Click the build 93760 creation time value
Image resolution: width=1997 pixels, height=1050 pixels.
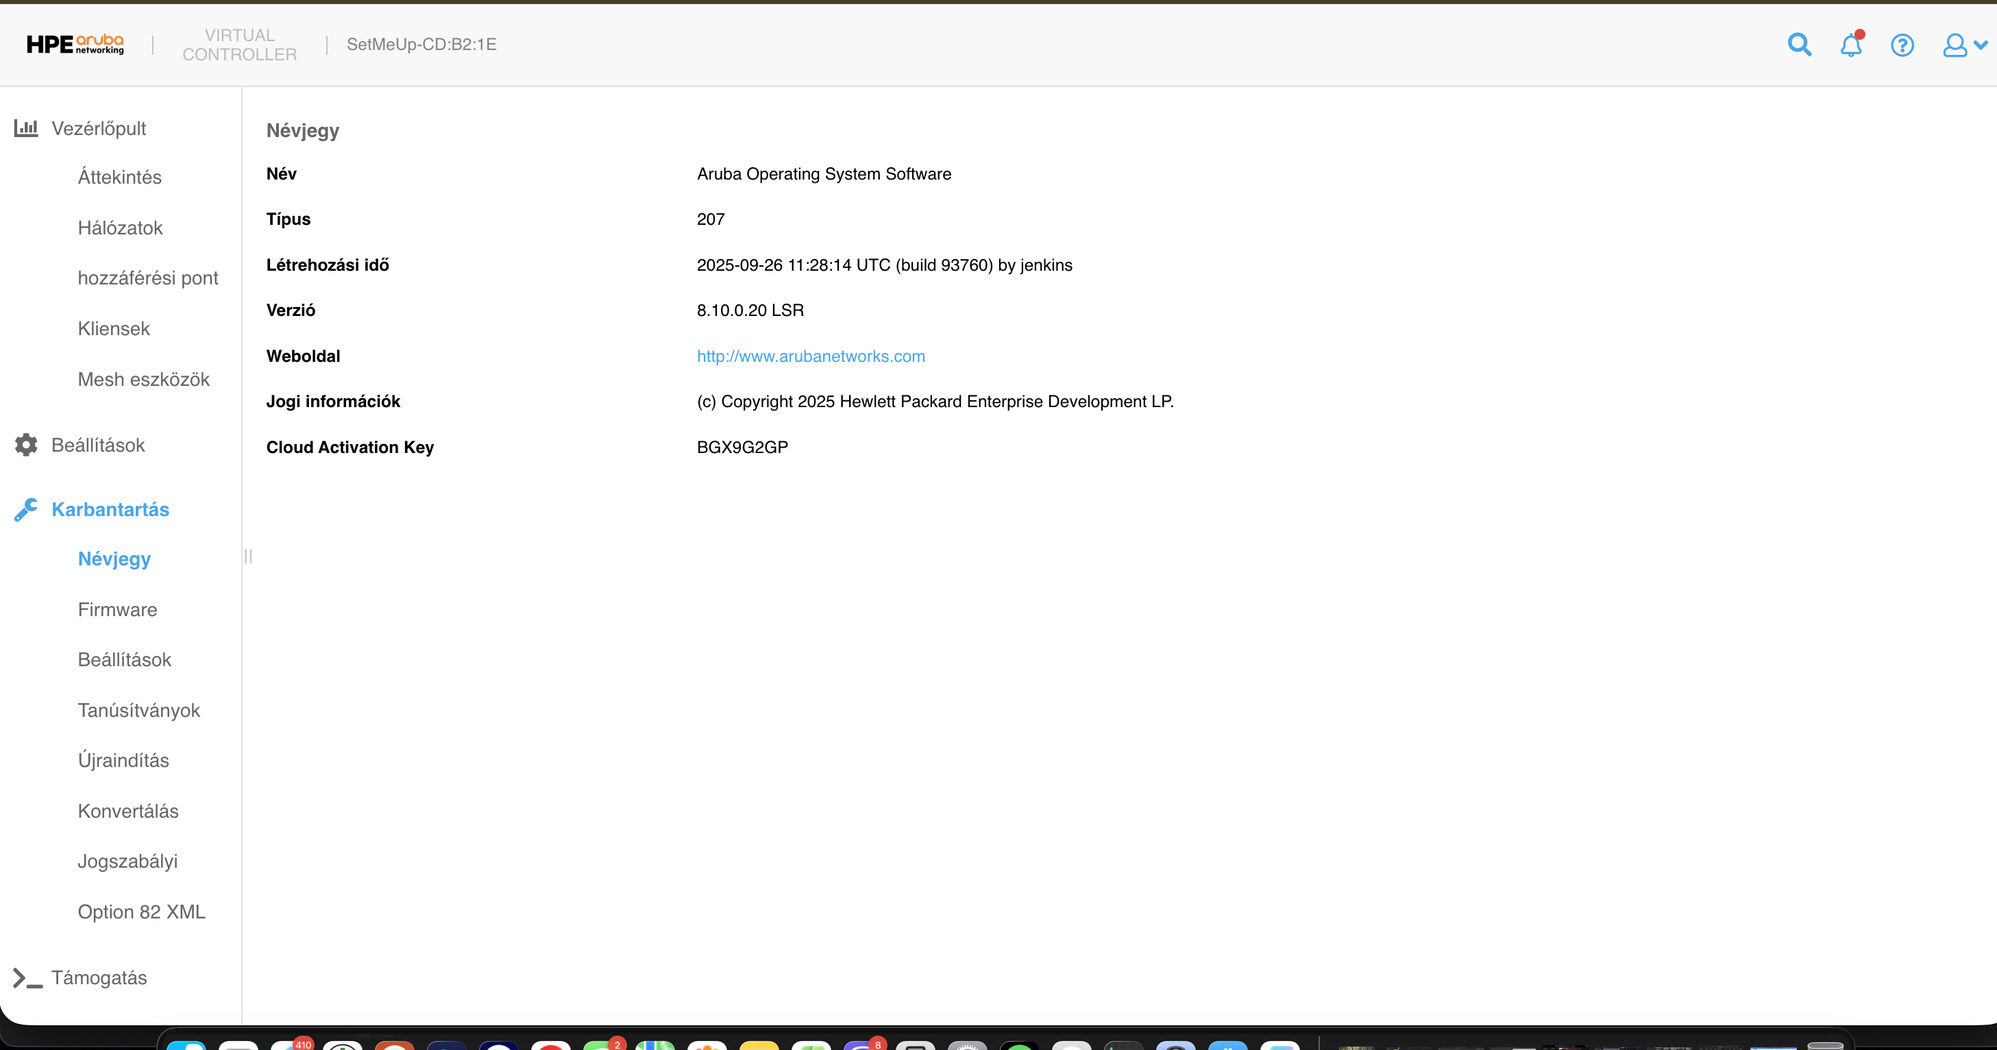click(885, 265)
